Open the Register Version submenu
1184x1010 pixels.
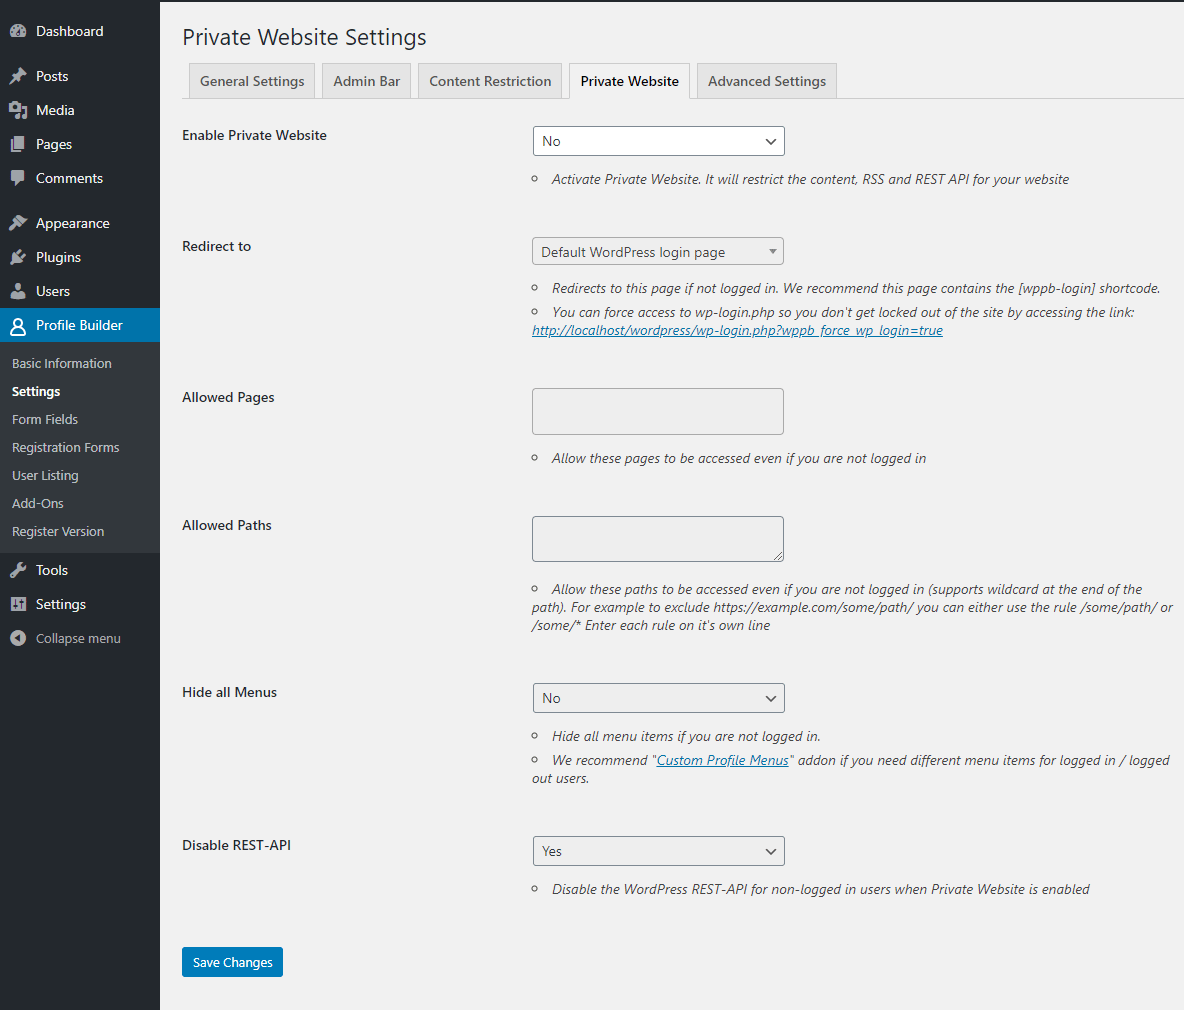click(58, 531)
